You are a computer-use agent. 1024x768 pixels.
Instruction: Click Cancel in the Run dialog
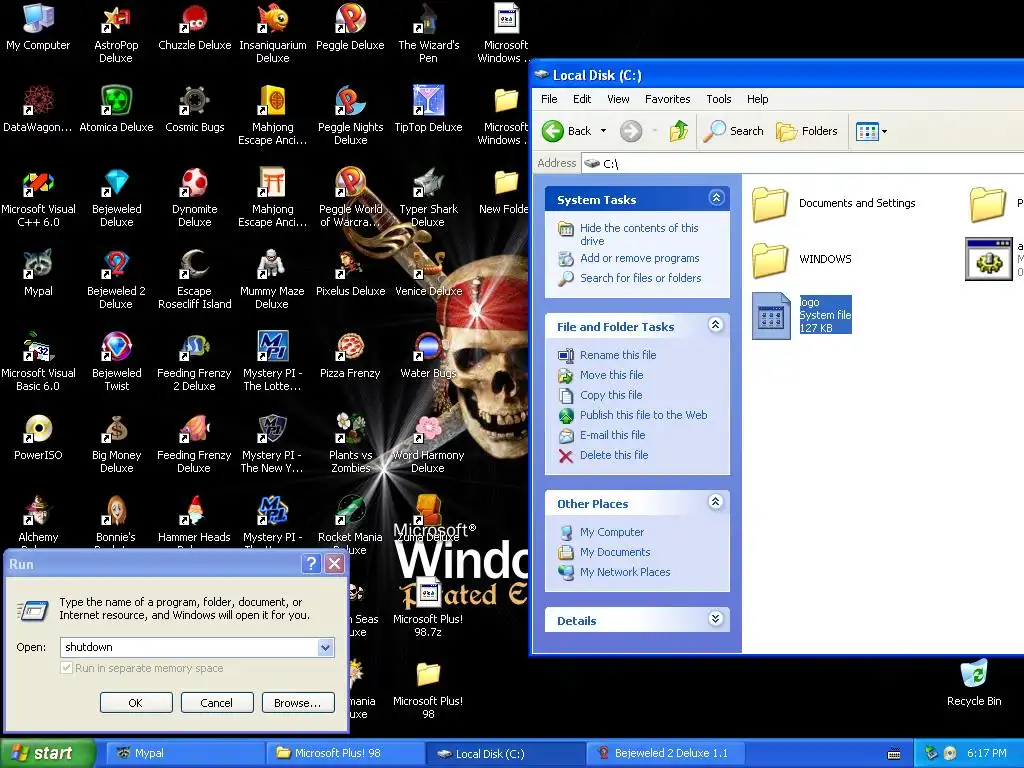(217, 703)
